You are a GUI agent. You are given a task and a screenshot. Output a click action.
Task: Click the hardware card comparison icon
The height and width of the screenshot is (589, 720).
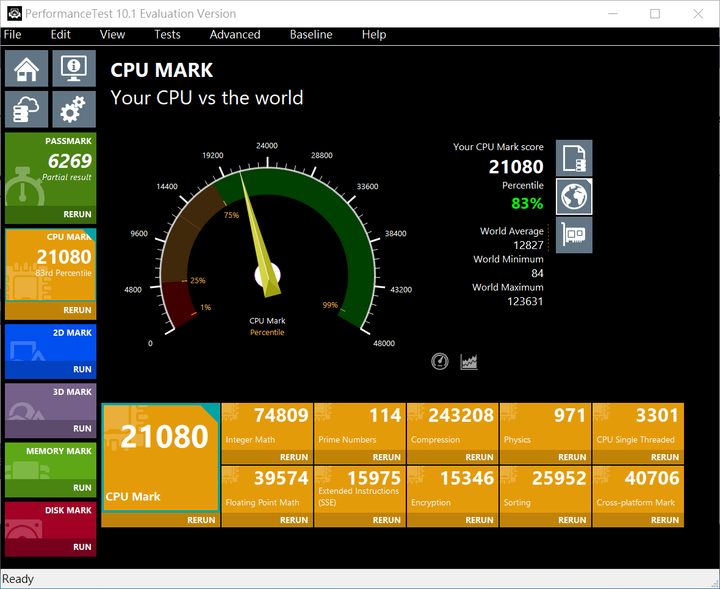574,235
